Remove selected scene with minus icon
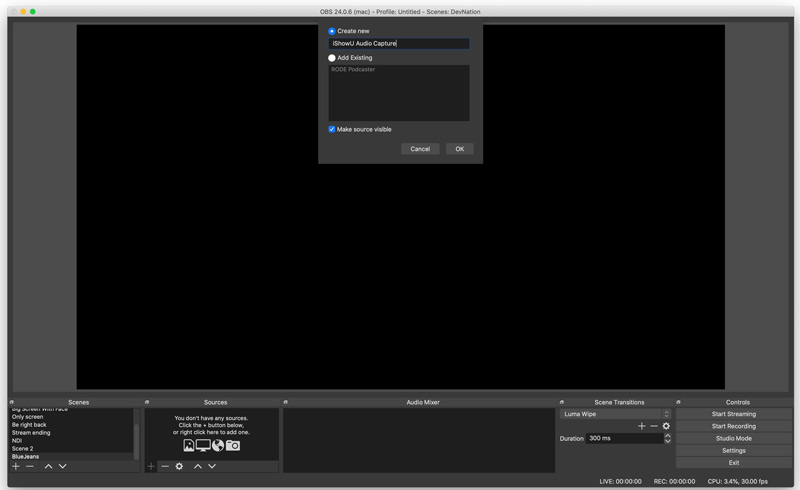This screenshot has height=490, width=800. (x=30, y=466)
